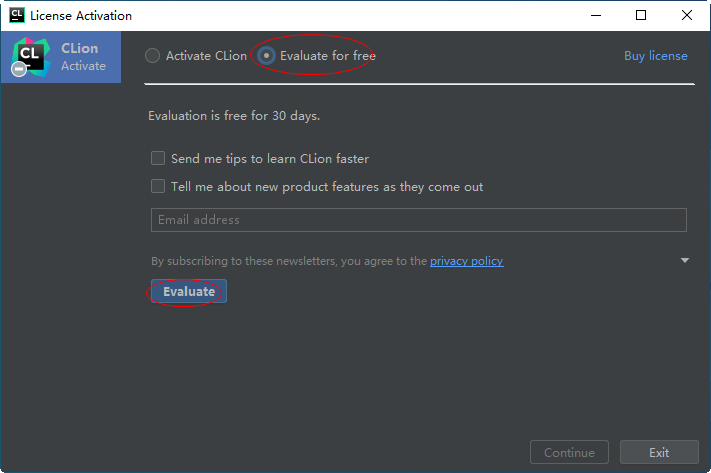Click the License Activation title text
711x473 pixels.
[81, 16]
